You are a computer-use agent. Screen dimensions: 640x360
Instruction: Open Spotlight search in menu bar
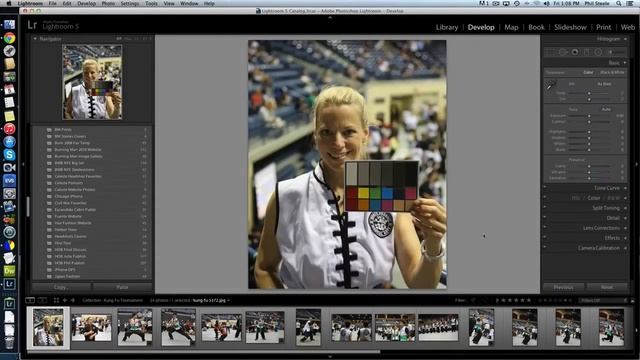pyautogui.click(x=619, y=3)
